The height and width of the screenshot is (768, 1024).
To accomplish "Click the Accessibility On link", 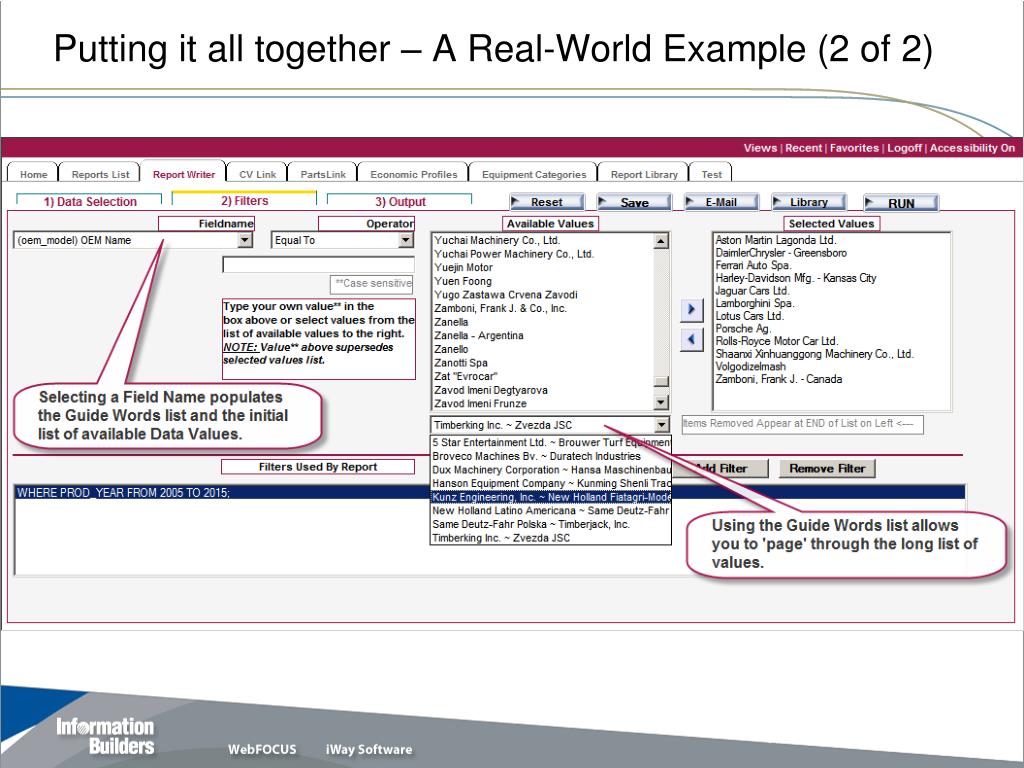I will [972, 148].
